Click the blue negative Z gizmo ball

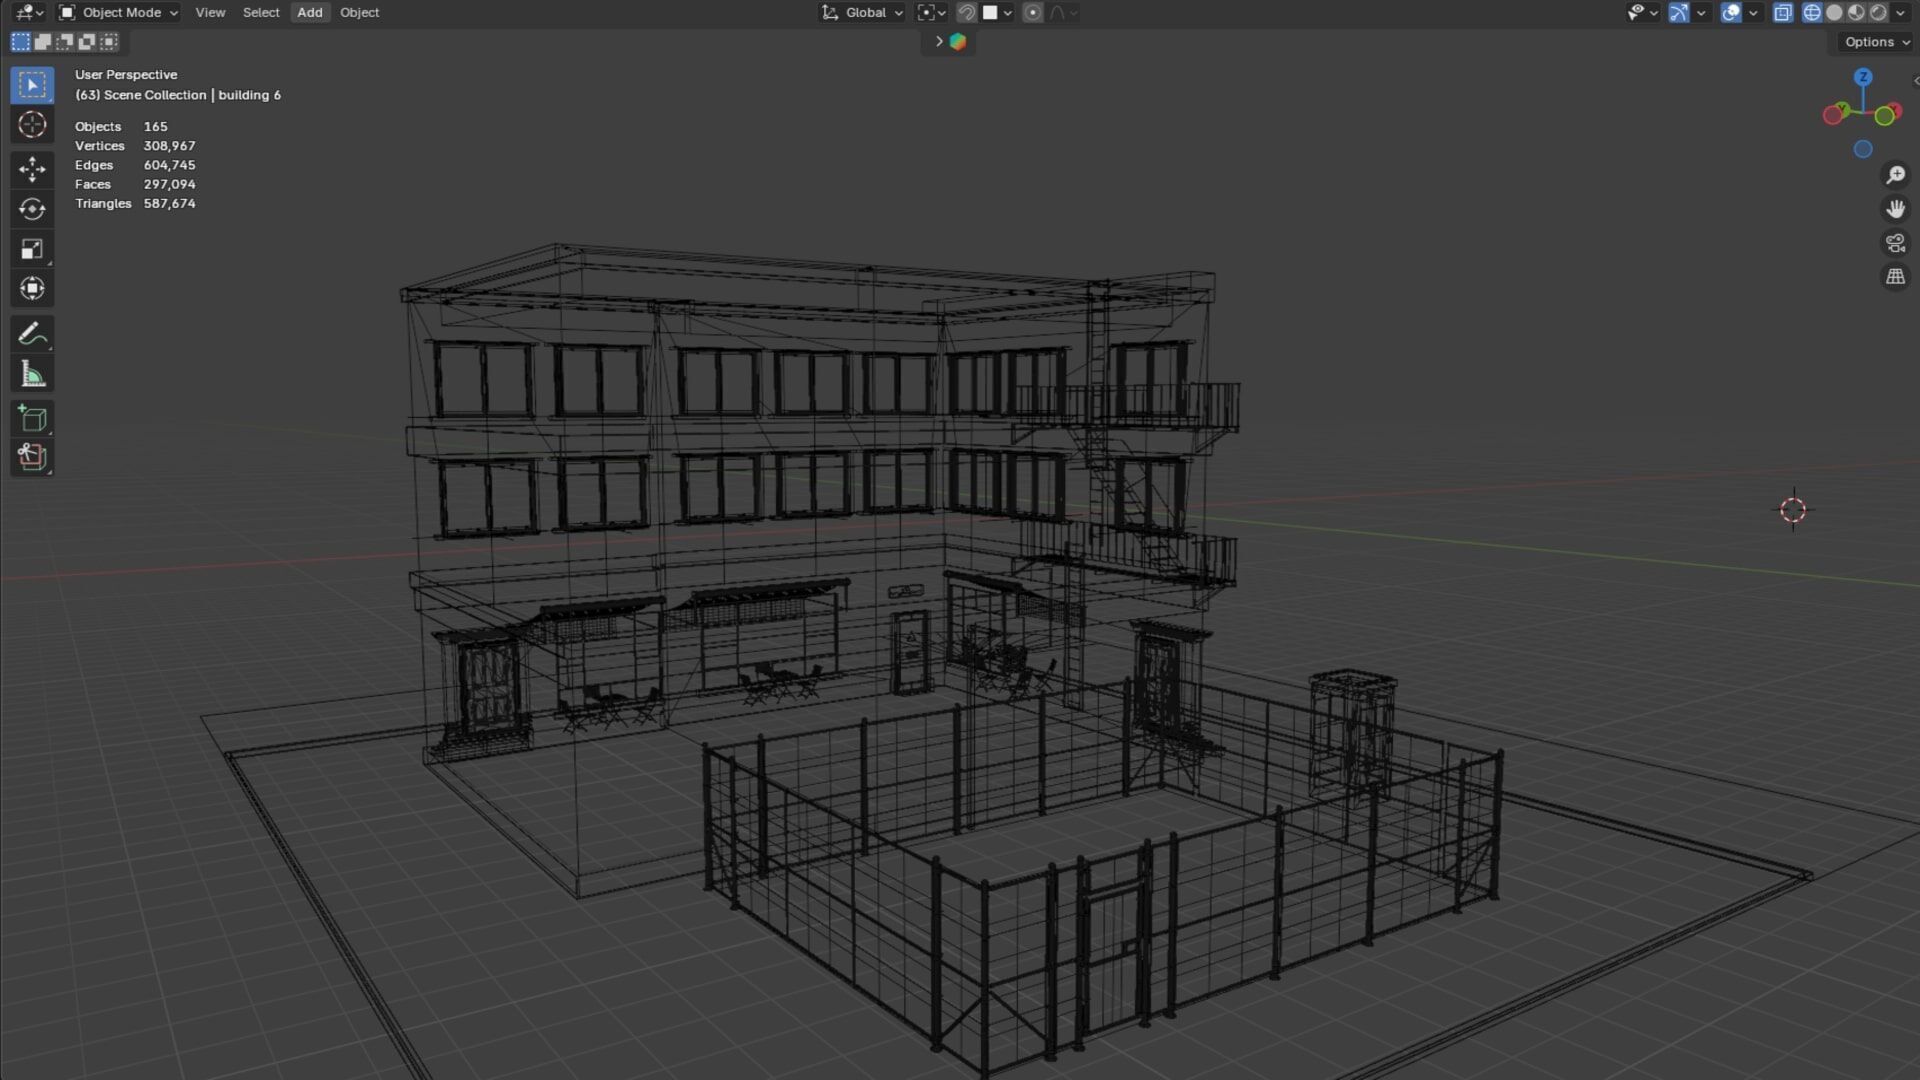1863,149
